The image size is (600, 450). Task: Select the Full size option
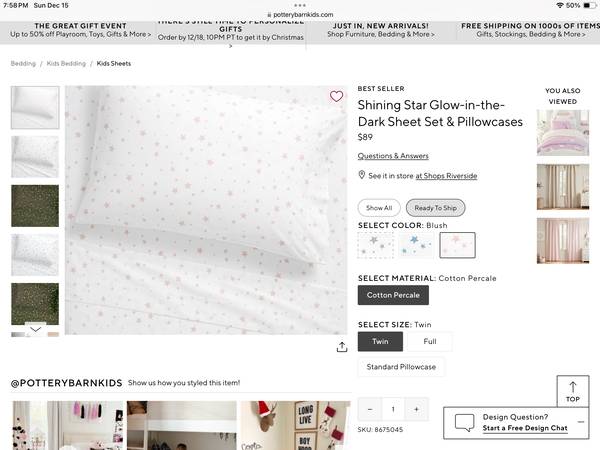tap(430, 341)
